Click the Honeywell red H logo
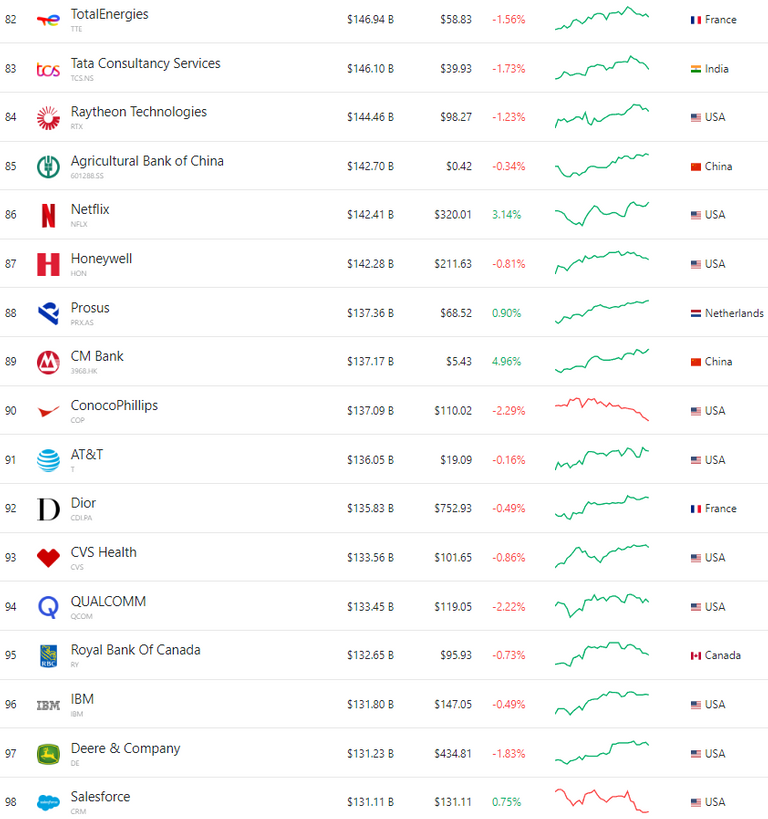 pyautogui.click(x=48, y=264)
